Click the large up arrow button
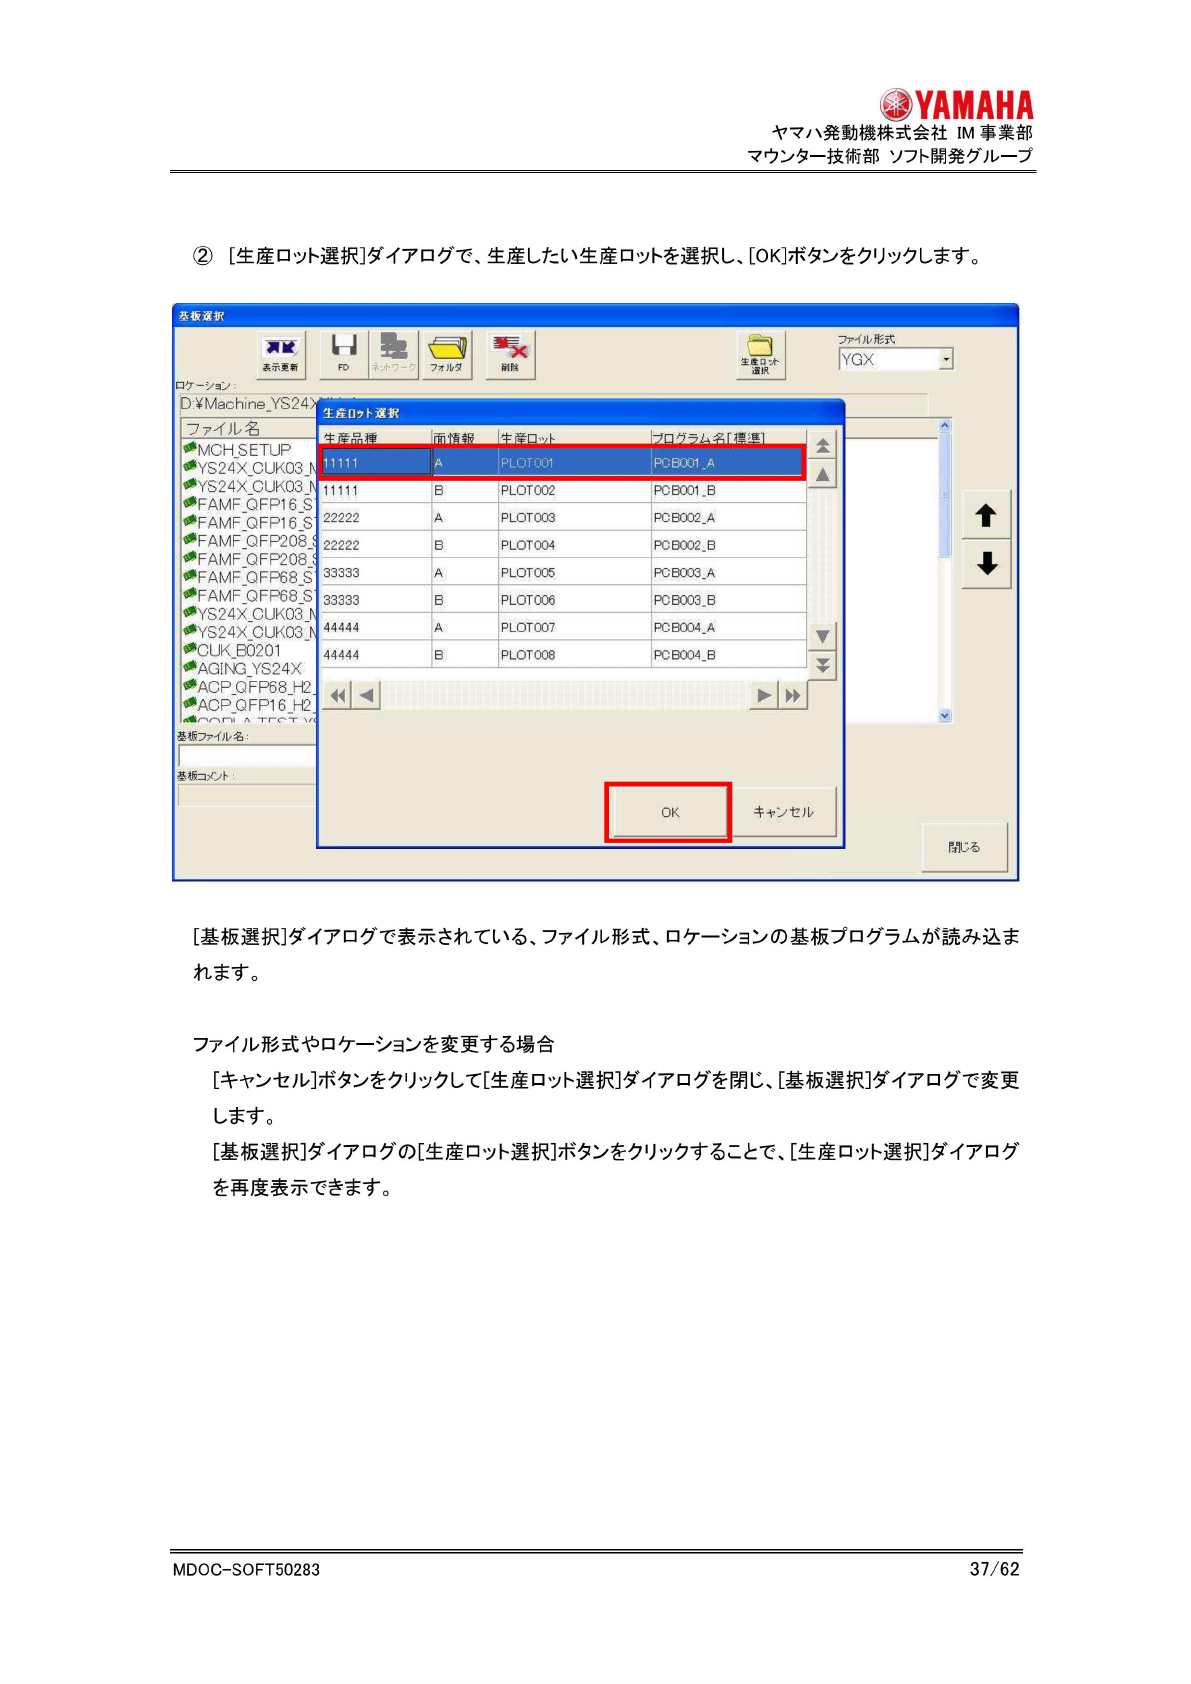1191x1684 pixels. coord(986,515)
